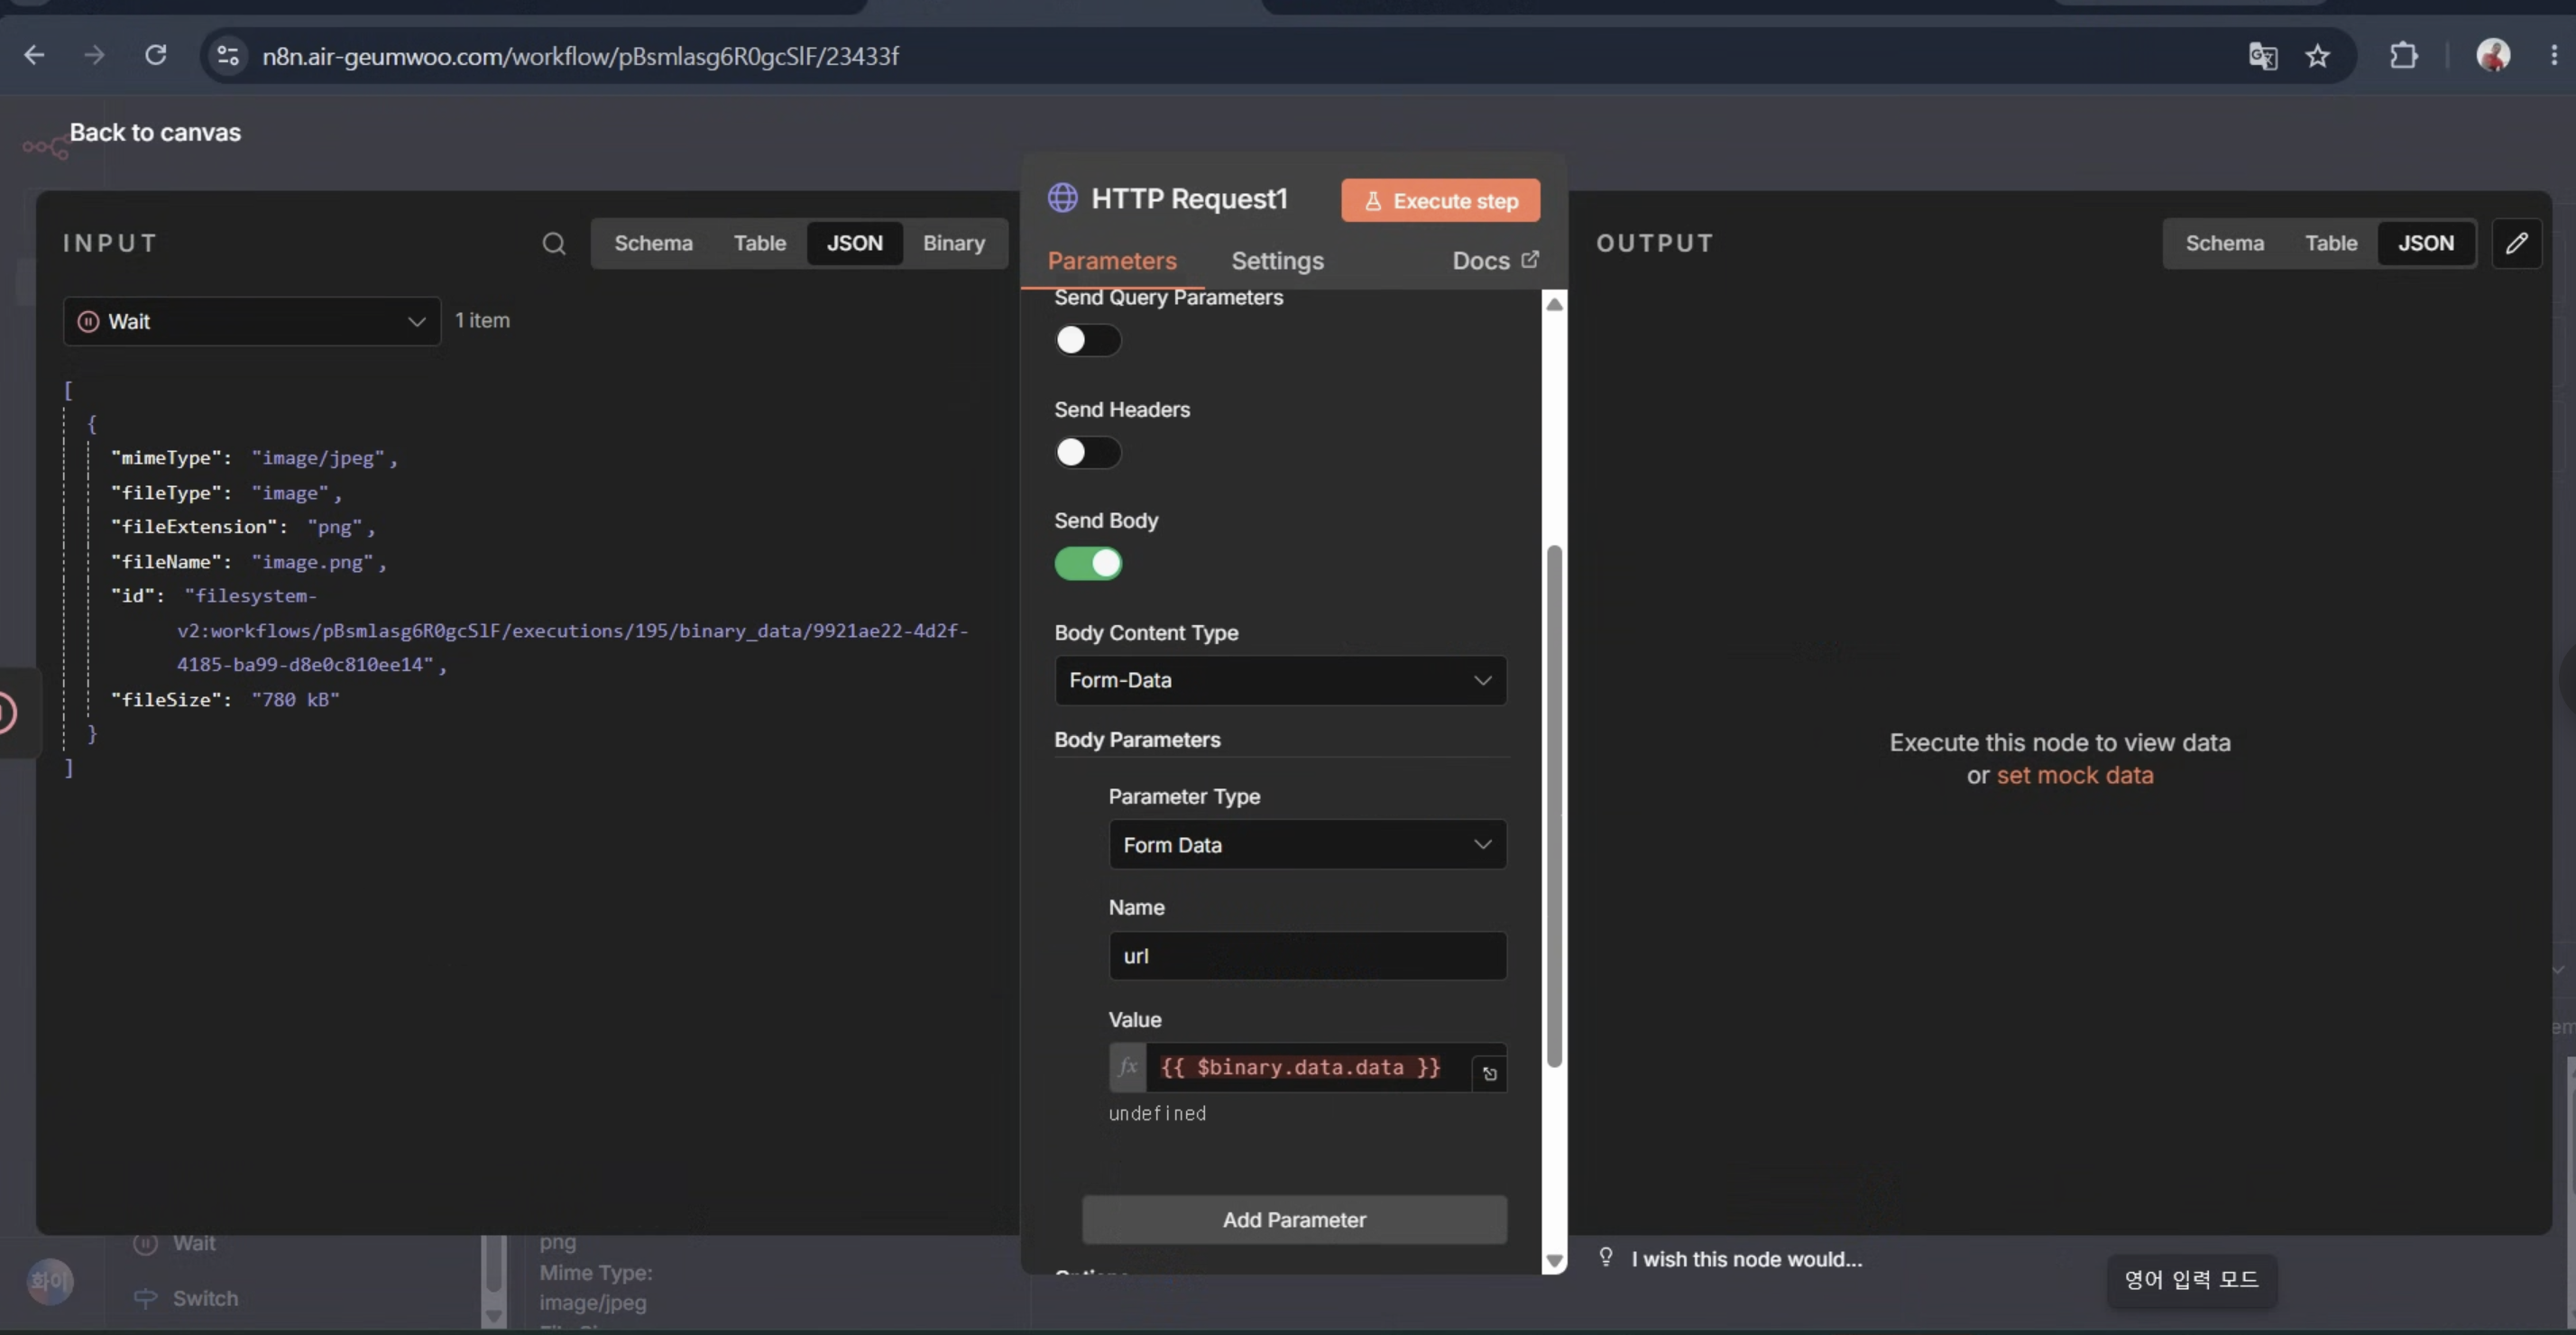Click the Execute step button

1440,201
